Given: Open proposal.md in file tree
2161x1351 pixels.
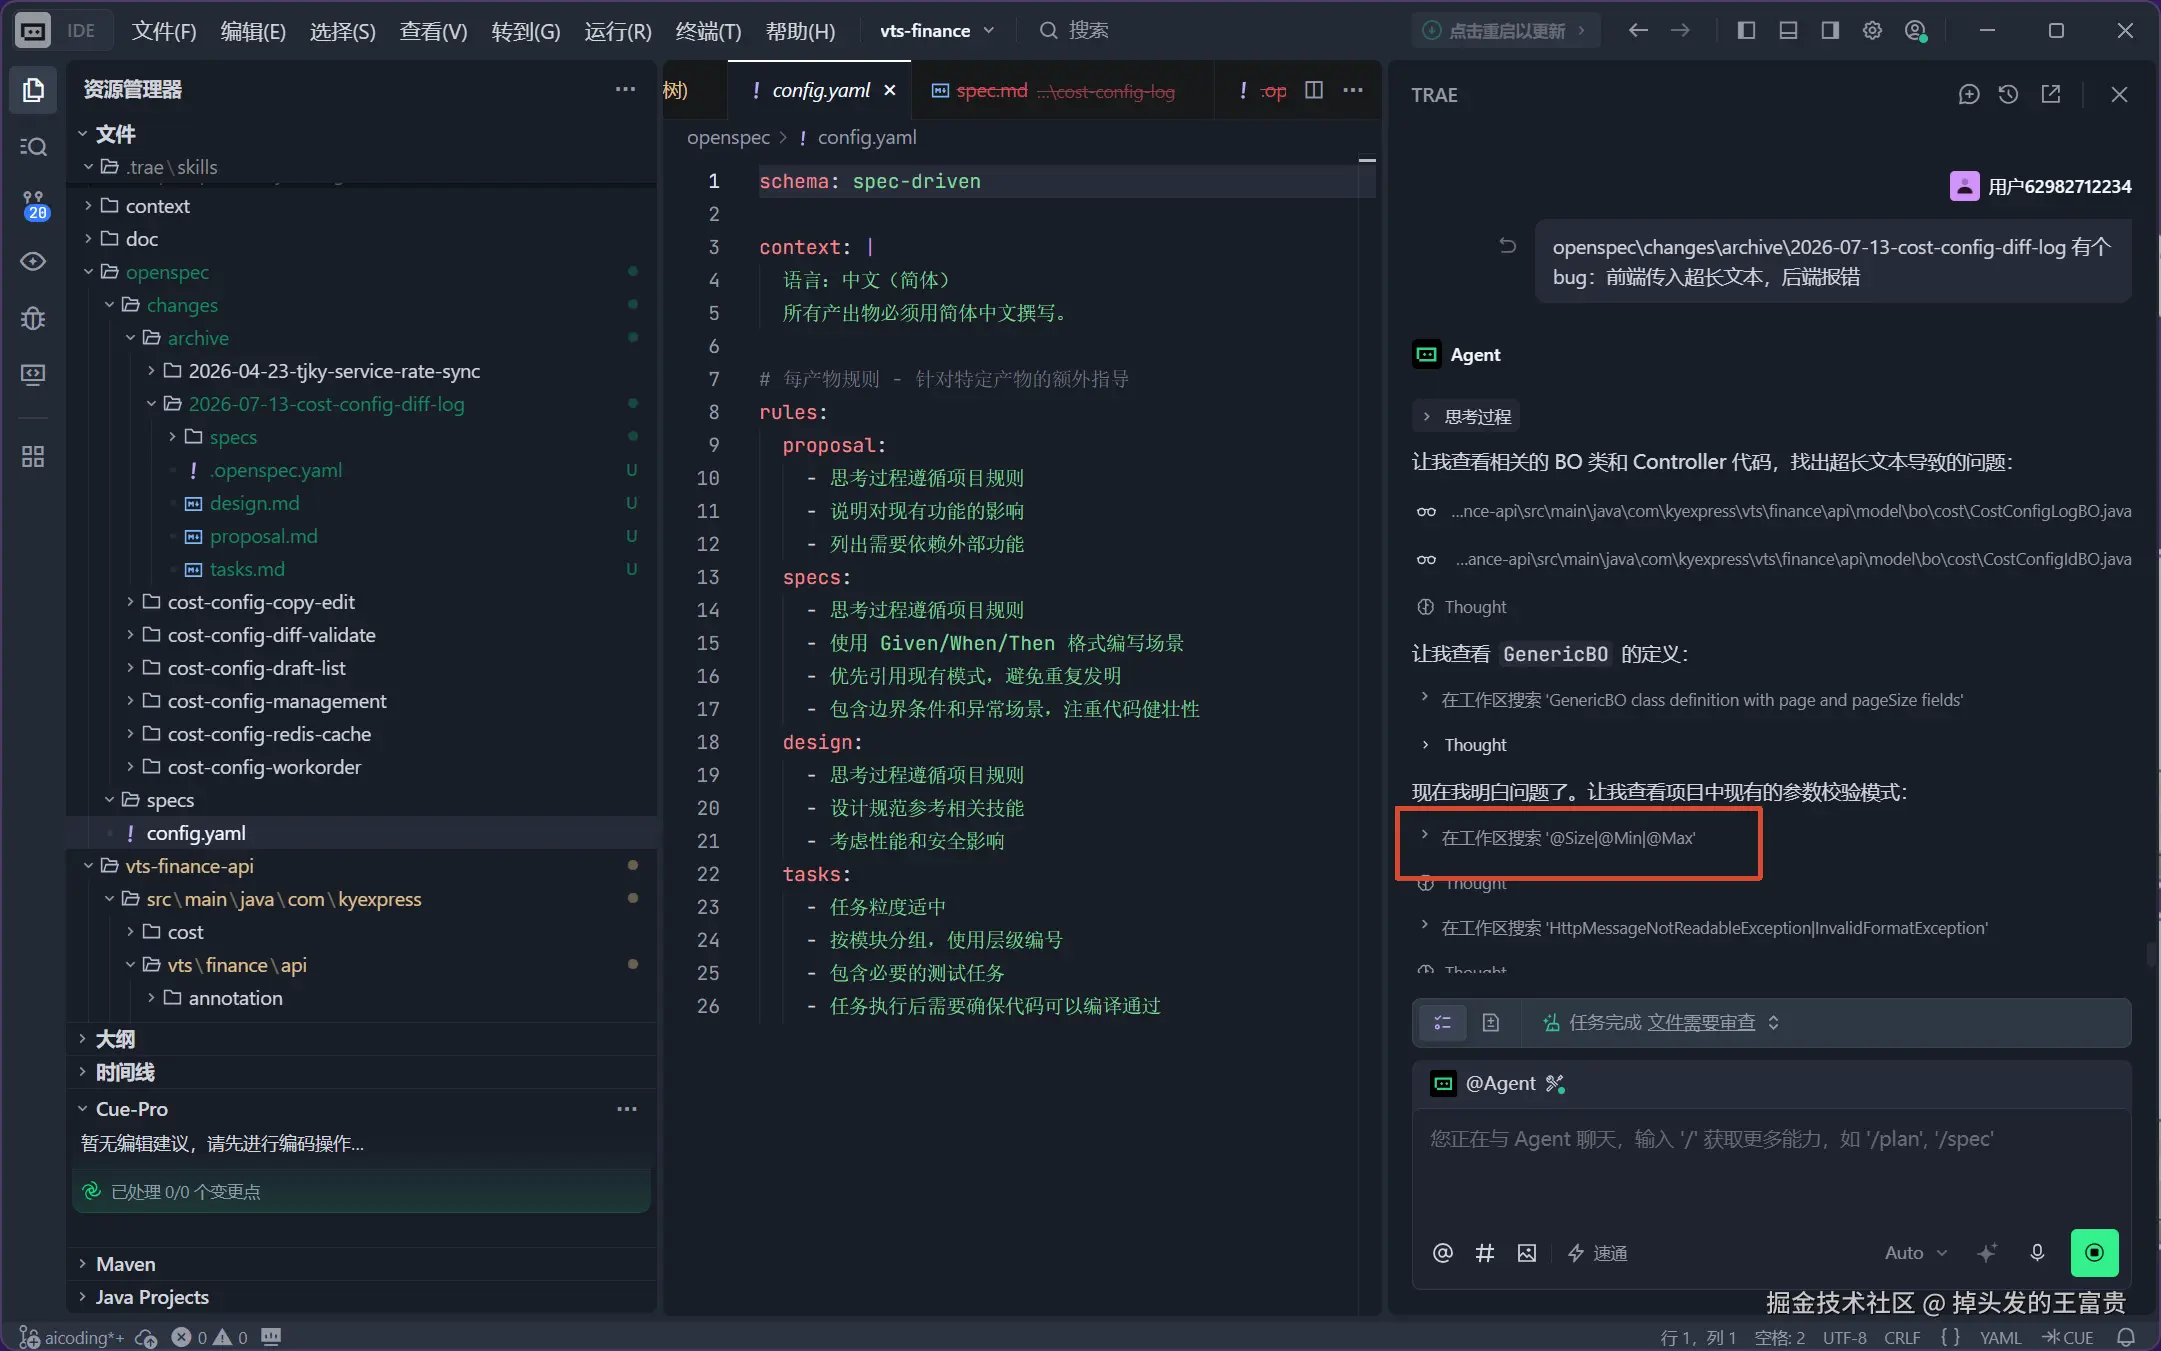Looking at the screenshot, I should coord(263,536).
